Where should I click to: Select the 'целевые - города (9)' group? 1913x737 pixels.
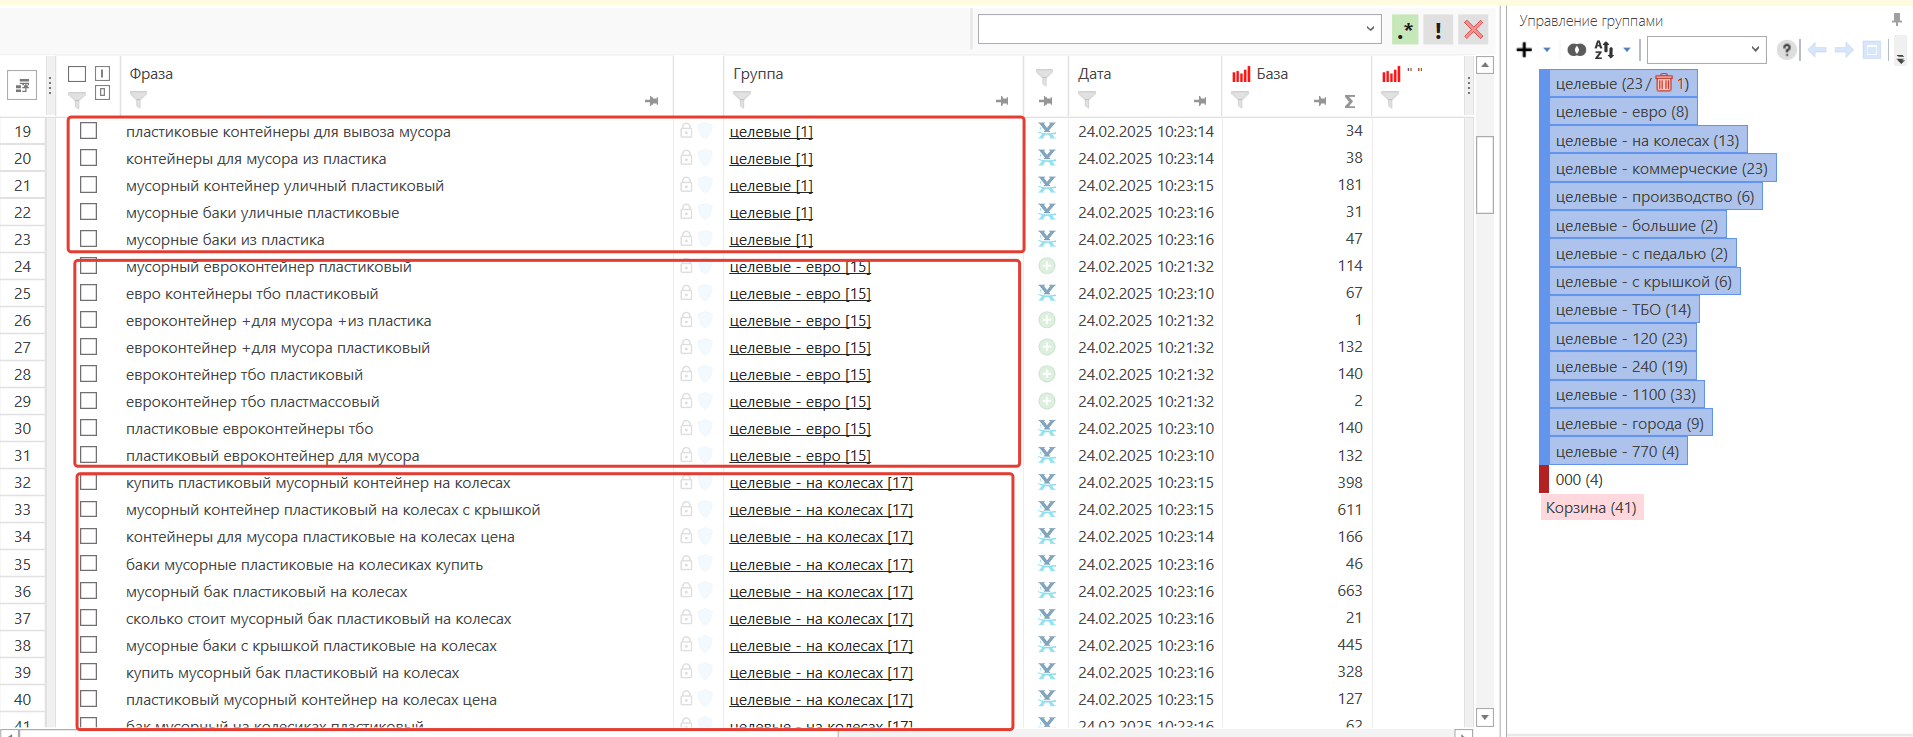tap(1630, 424)
